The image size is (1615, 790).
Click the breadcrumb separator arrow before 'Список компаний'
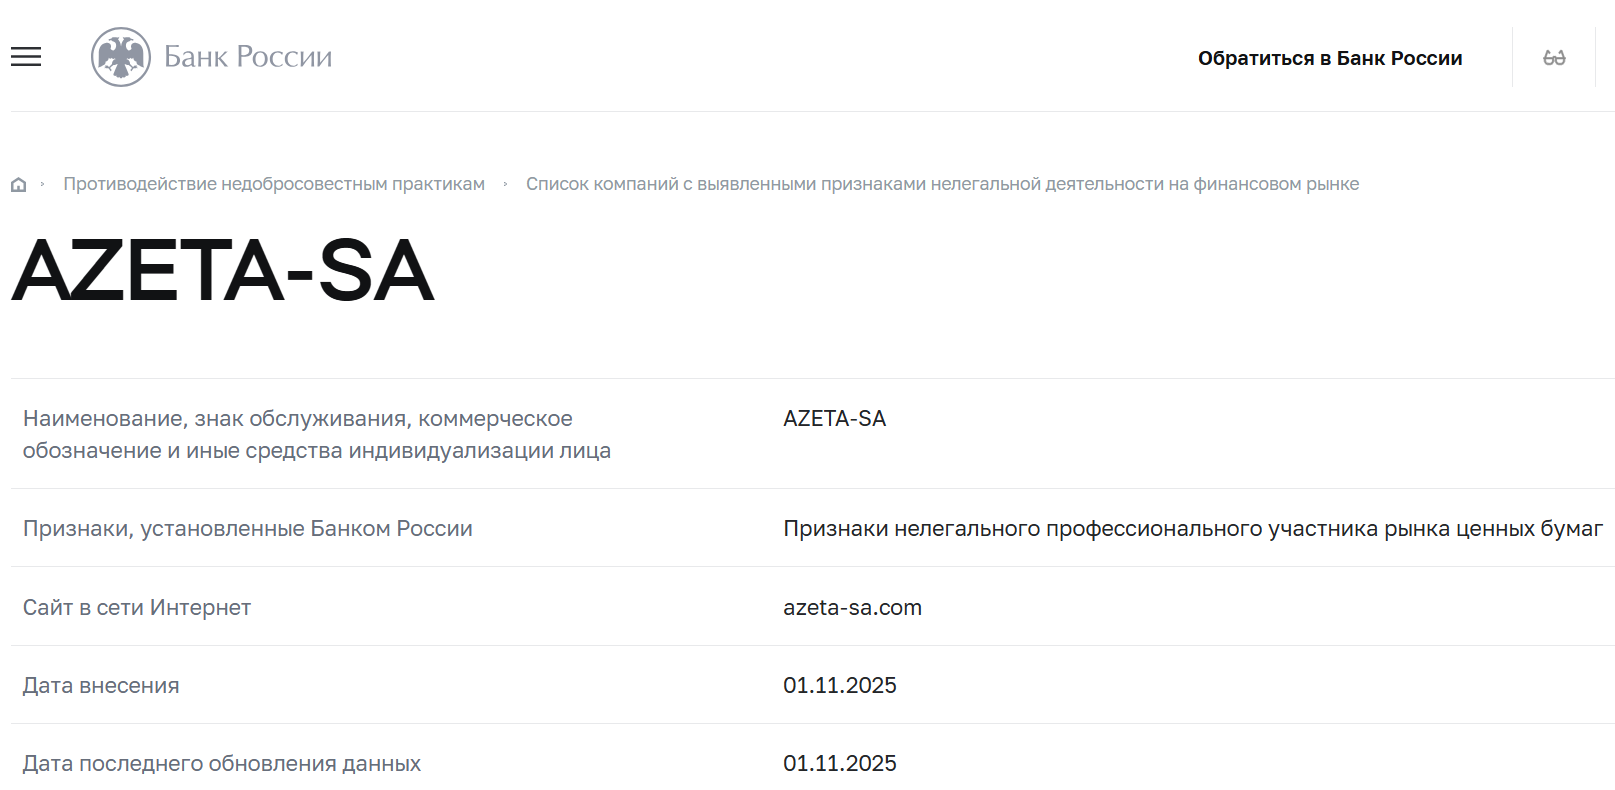coord(506,184)
